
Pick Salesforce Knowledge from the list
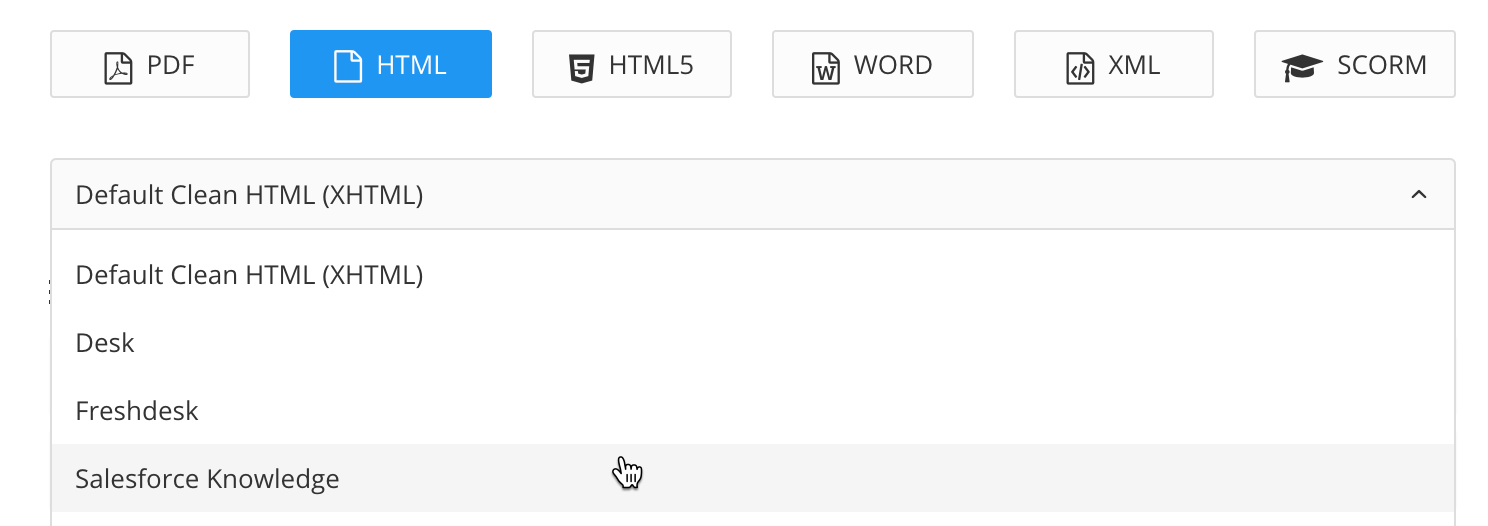pyautogui.click(x=207, y=479)
